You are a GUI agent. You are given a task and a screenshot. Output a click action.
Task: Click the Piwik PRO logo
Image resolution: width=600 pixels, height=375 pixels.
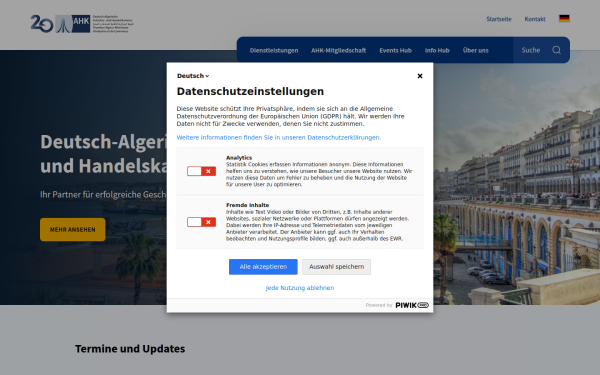tap(412, 305)
